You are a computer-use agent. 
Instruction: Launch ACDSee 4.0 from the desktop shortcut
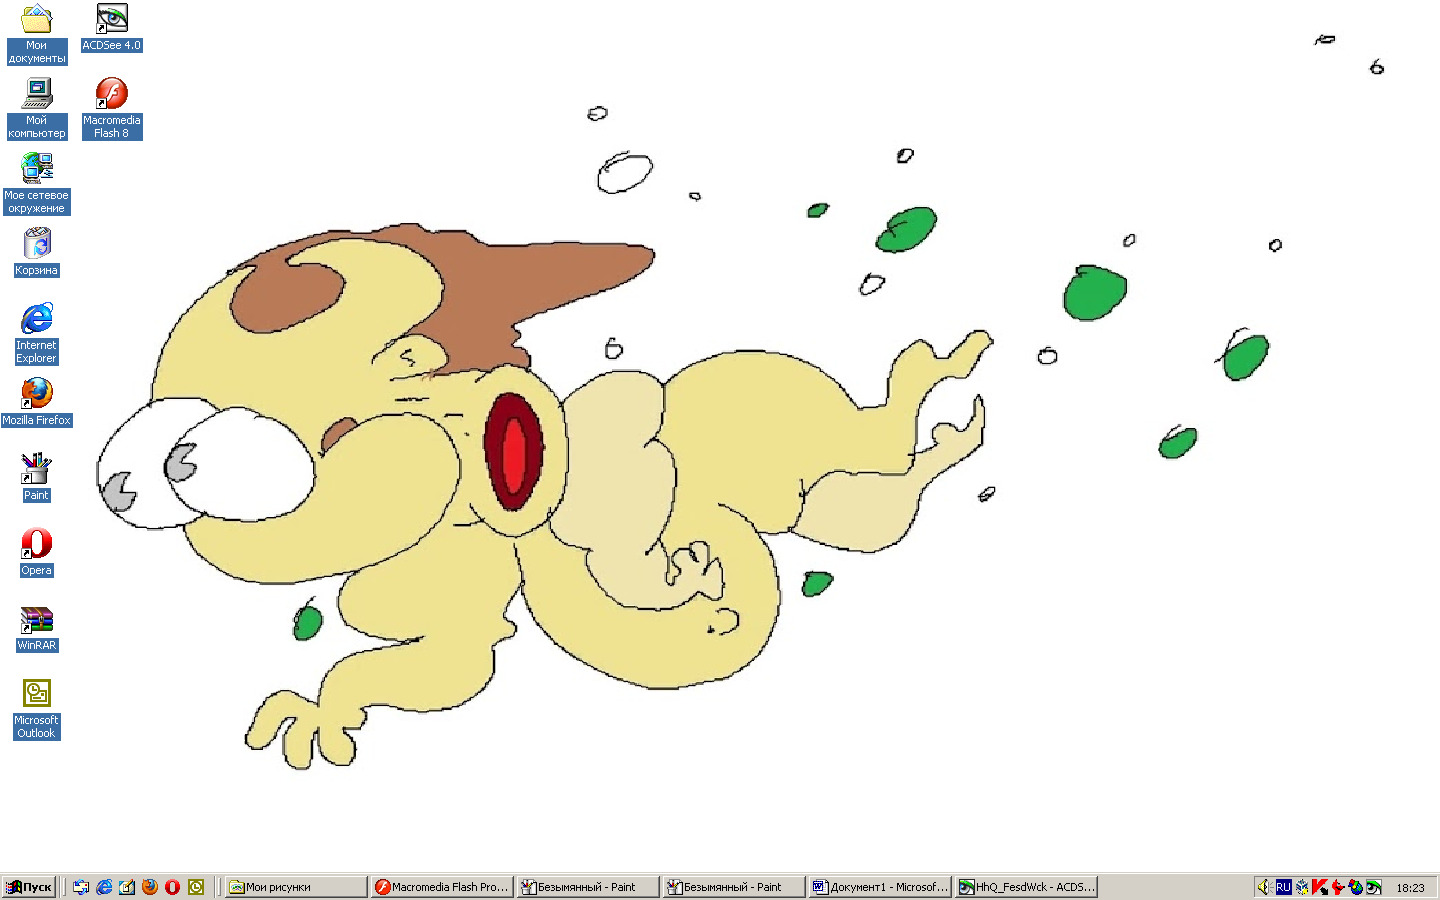tap(112, 27)
